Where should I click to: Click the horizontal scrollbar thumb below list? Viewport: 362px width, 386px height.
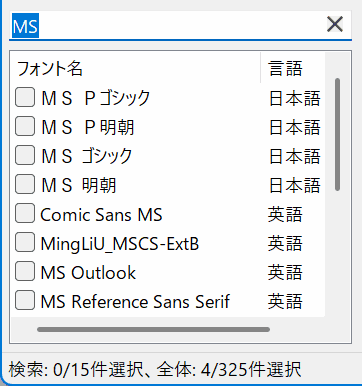153,330
